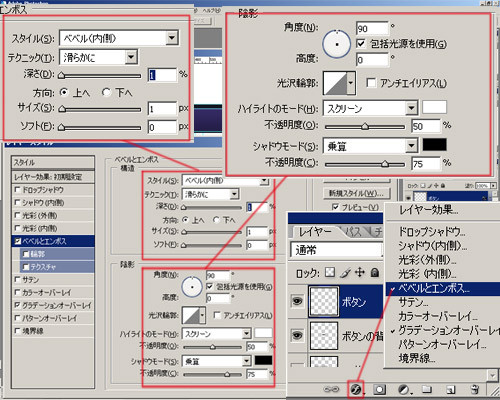
Task: Open the テクニック dropdown in the small dialog
Action: point(234,194)
